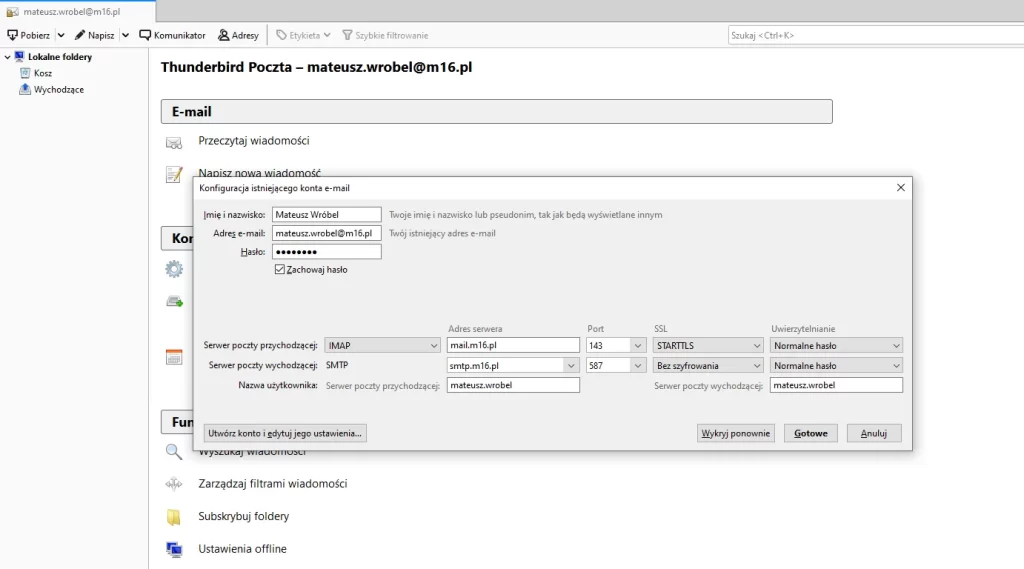Open the STARTTLS SSL dropdown
The height and width of the screenshot is (569, 1024).
click(x=708, y=346)
